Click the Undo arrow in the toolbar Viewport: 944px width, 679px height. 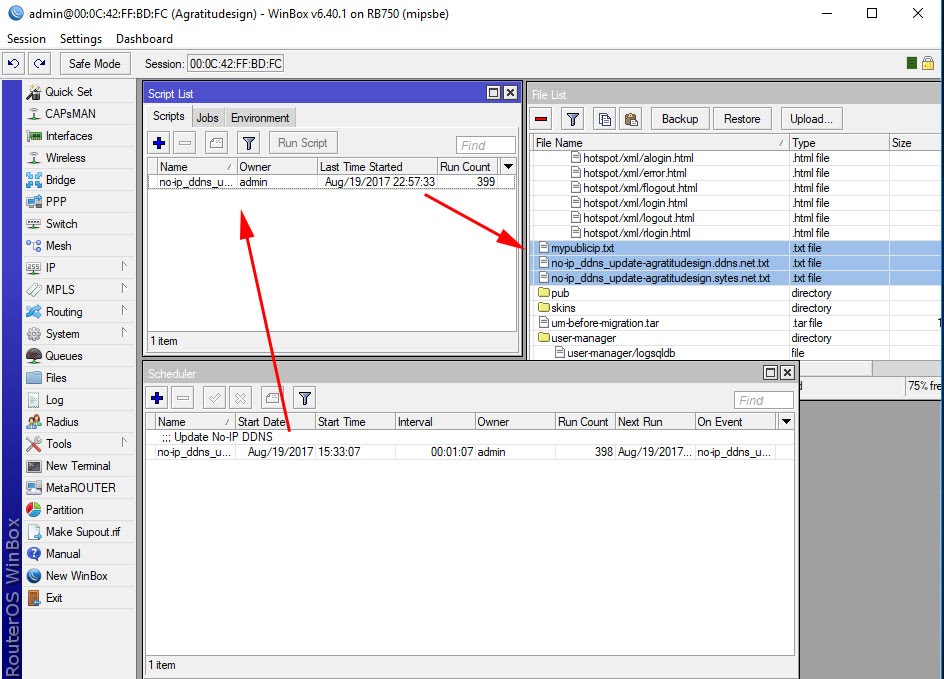(13, 63)
